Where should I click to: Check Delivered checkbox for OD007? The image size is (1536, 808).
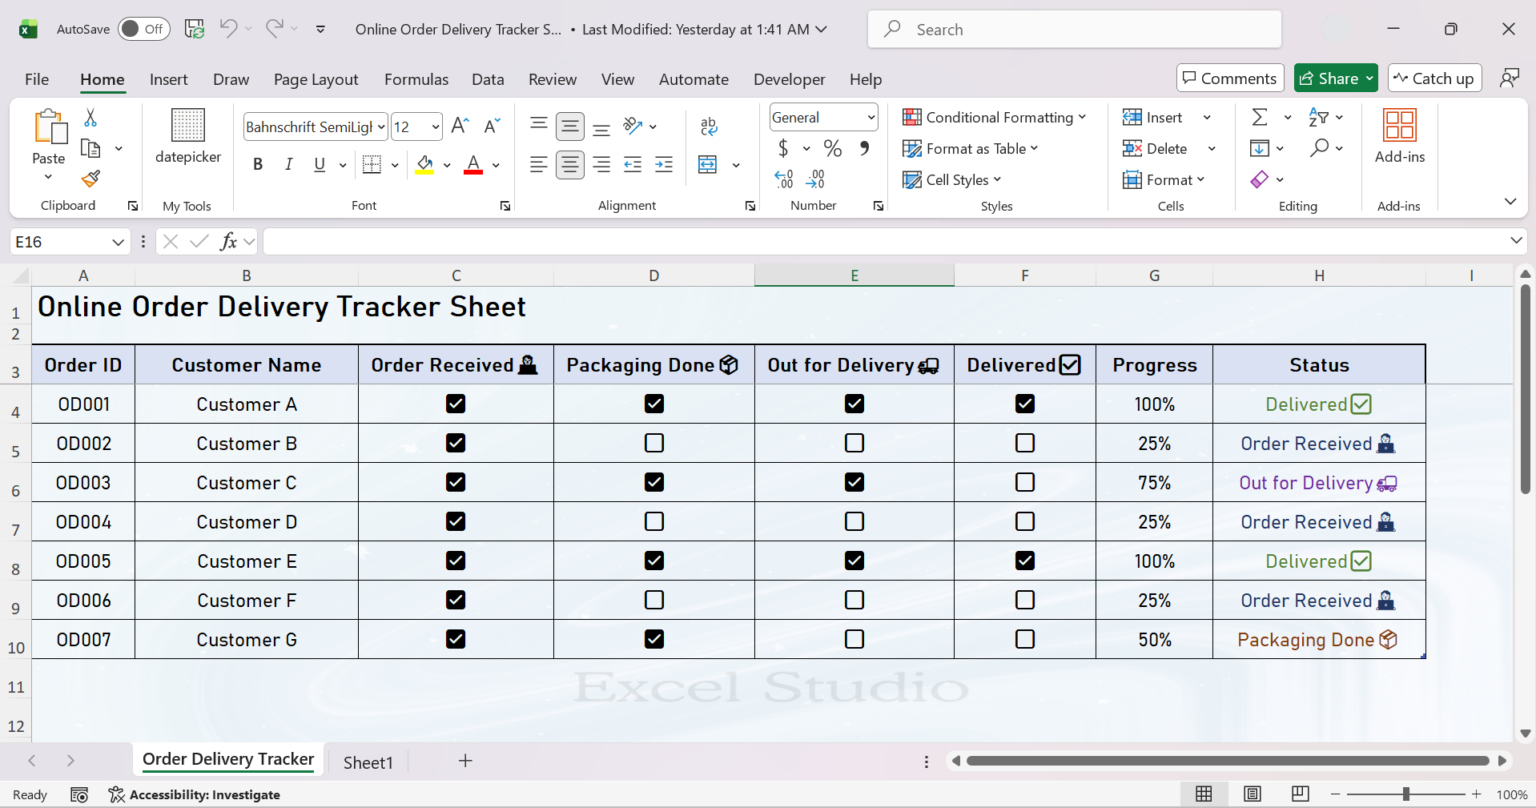(x=1025, y=639)
